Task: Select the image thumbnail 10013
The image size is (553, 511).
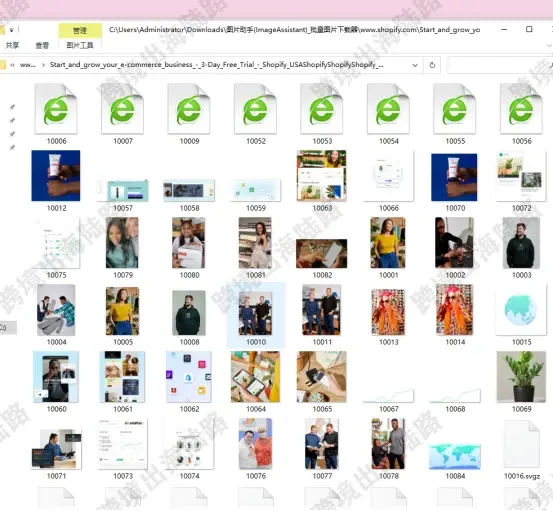Action: [x=388, y=312]
